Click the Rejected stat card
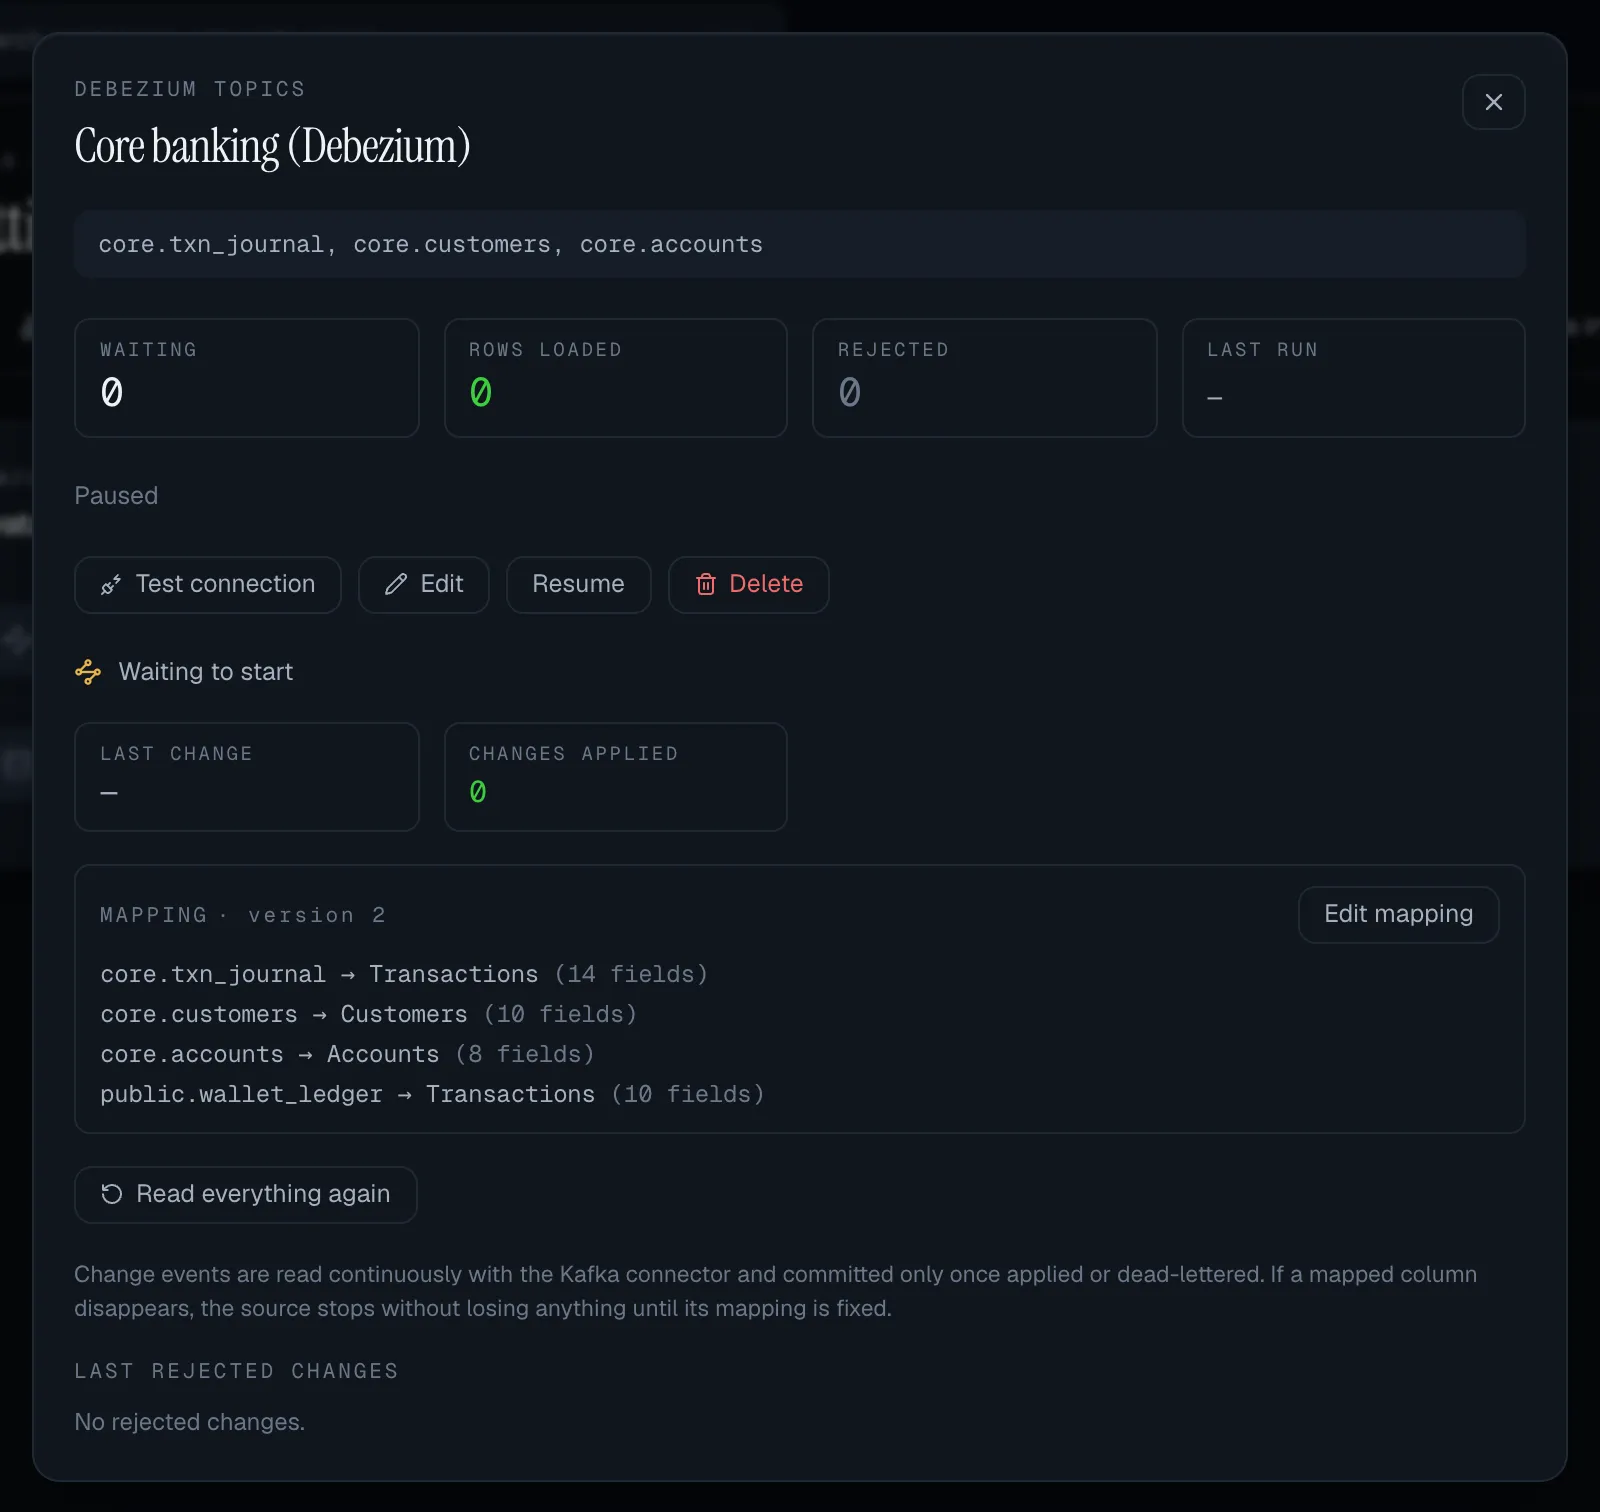This screenshot has height=1512, width=1600. [x=985, y=378]
